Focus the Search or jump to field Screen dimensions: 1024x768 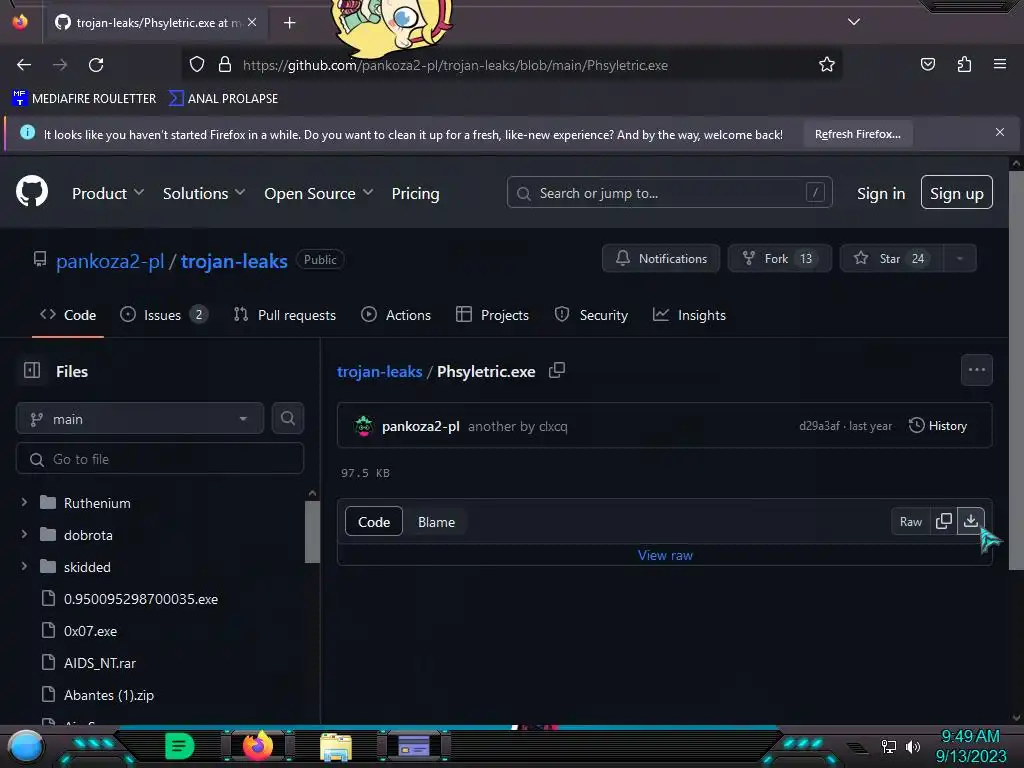pos(669,193)
